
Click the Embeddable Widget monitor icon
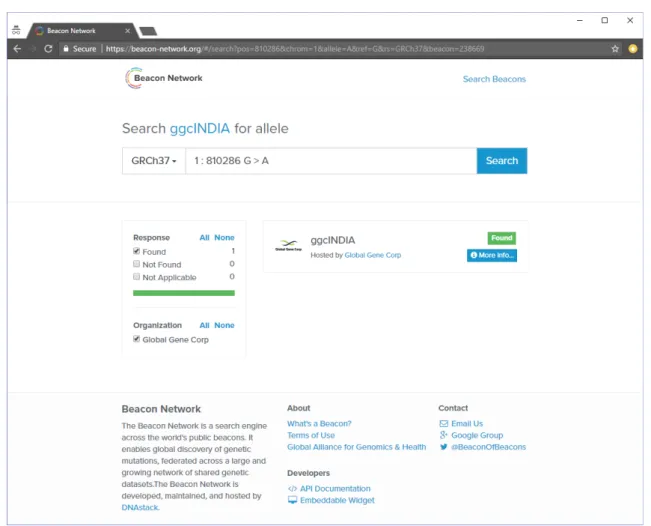coord(292,500)
